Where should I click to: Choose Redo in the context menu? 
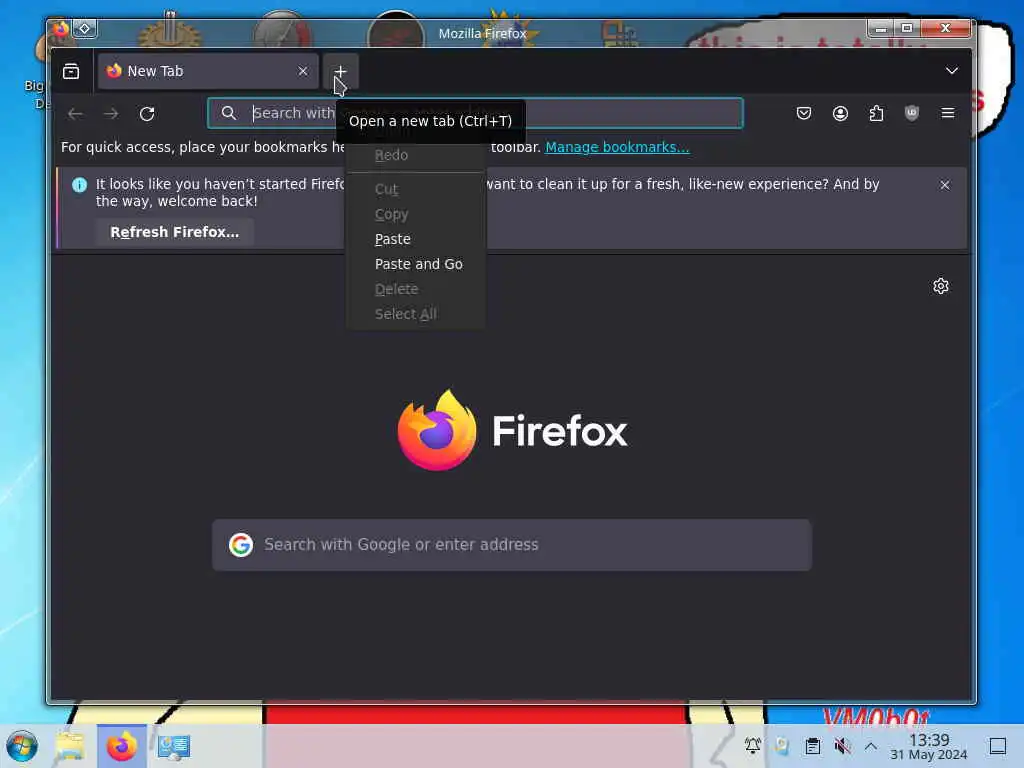(415, 155)
